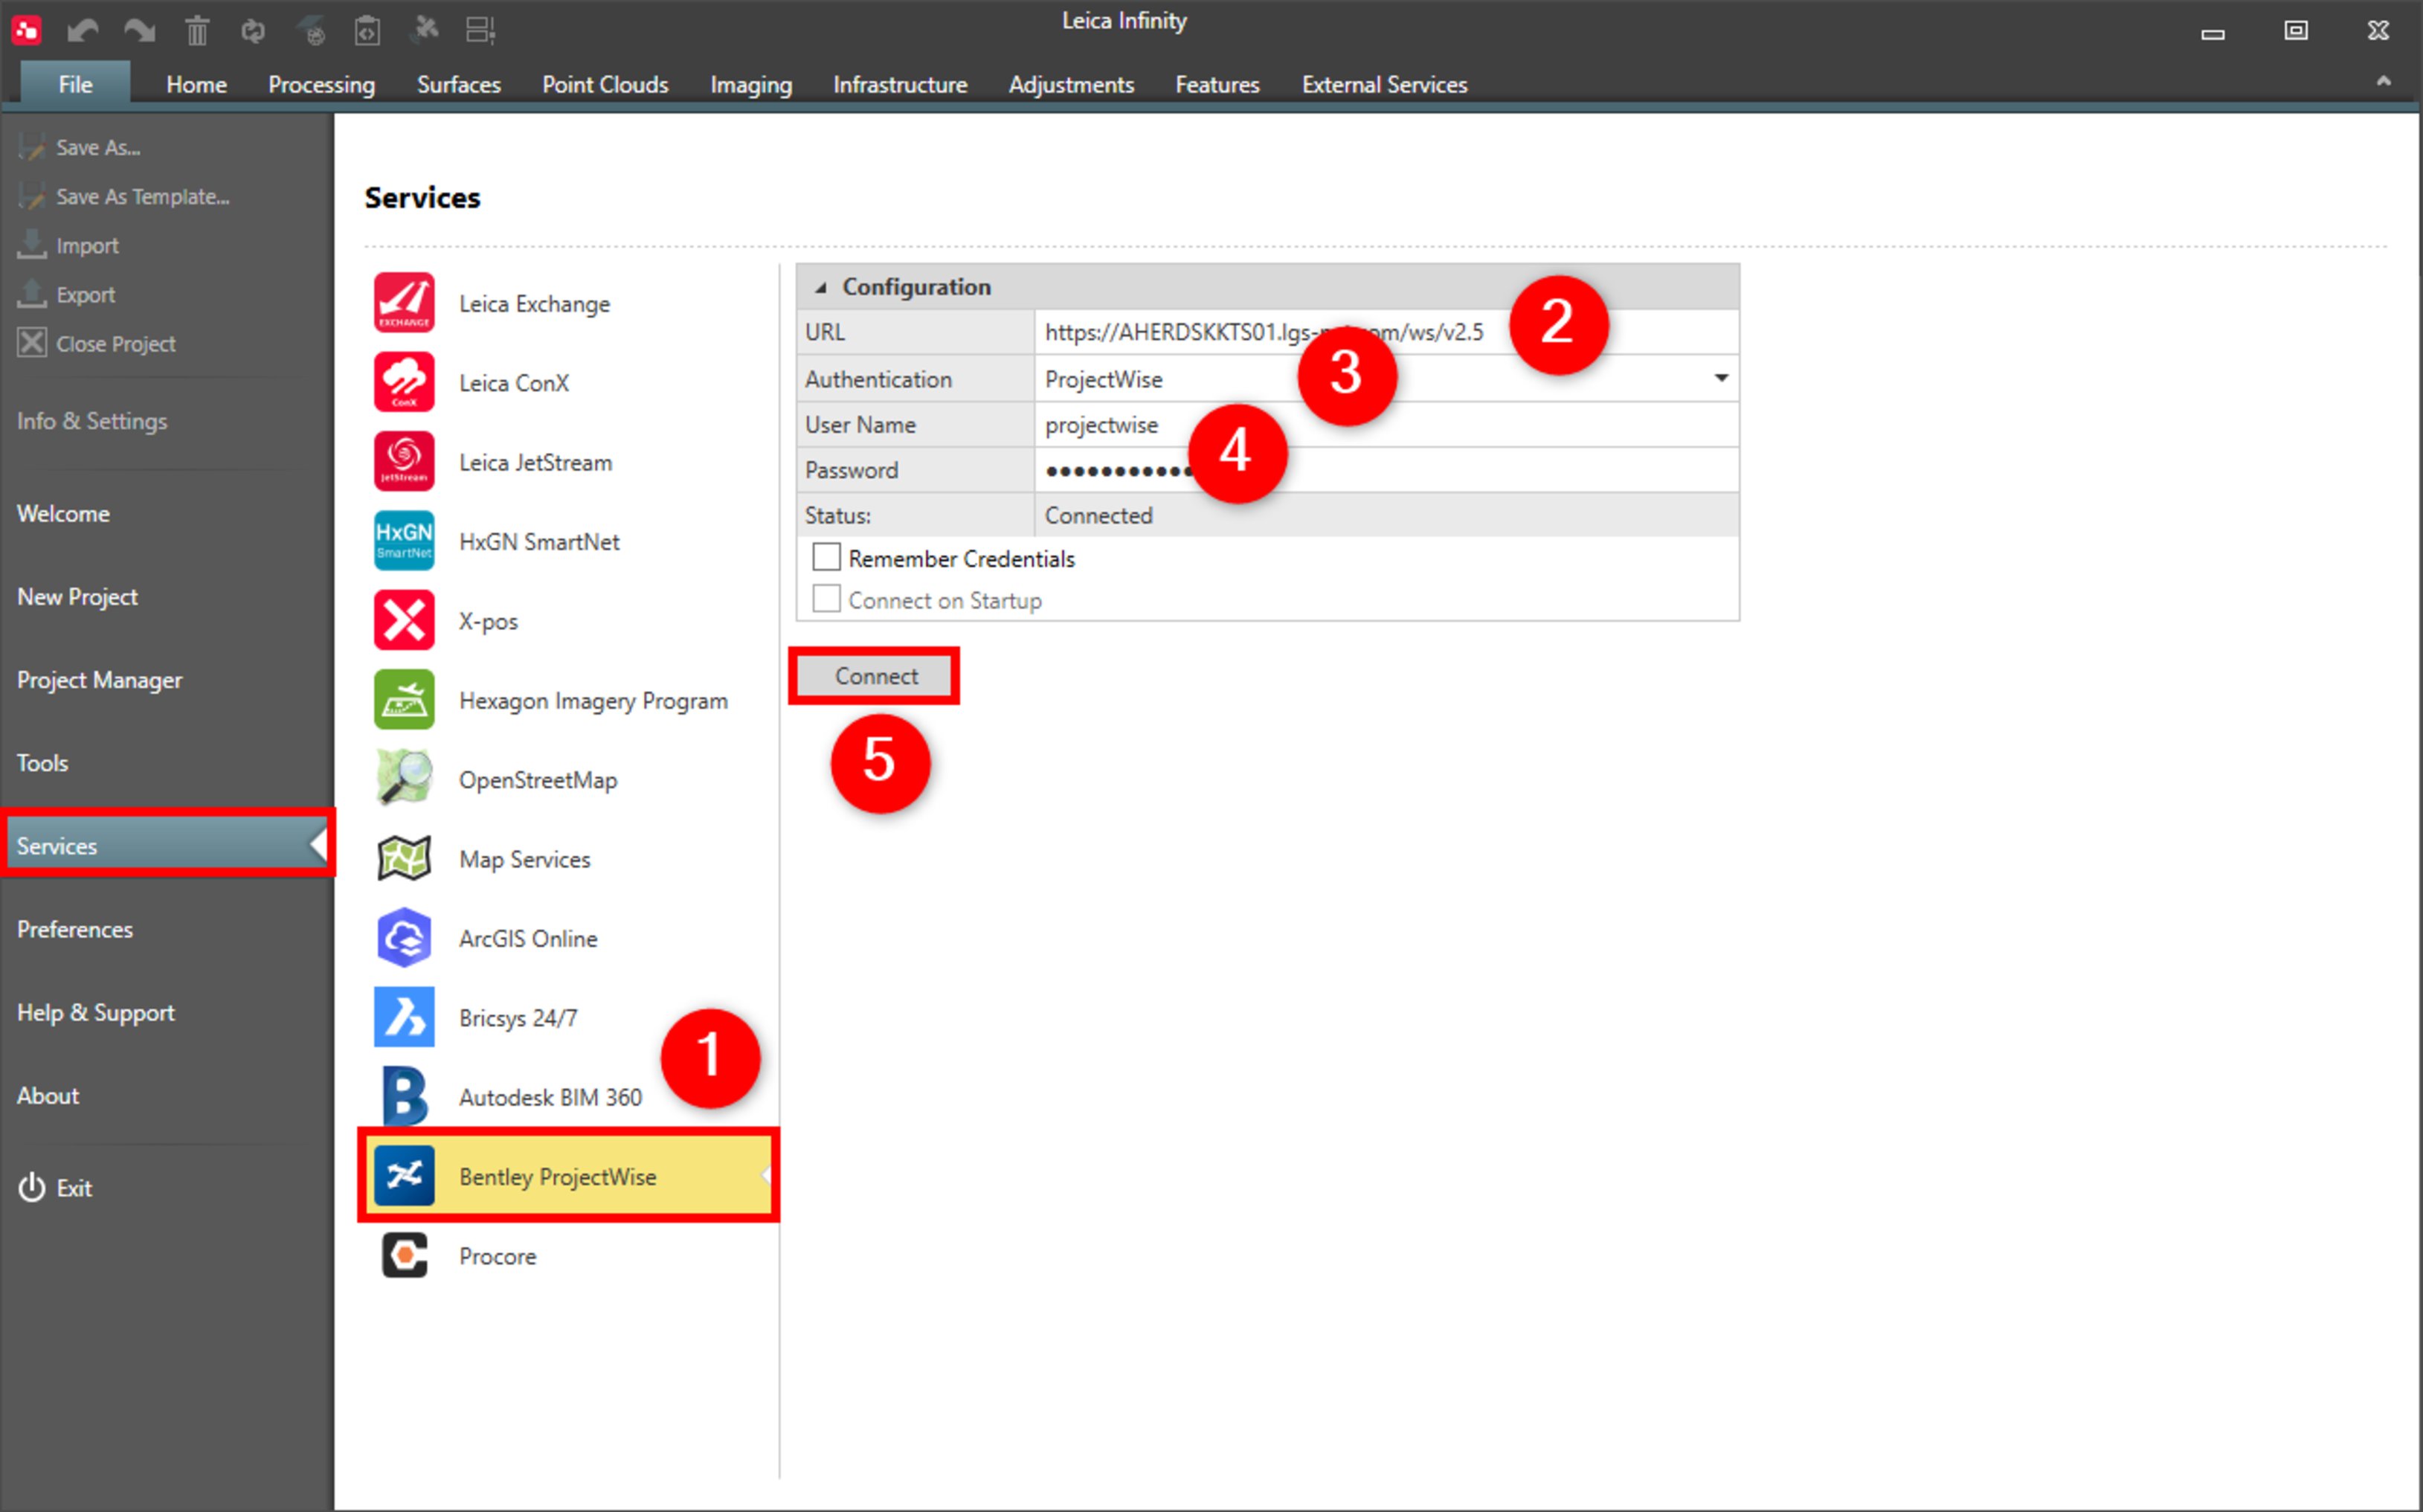This screenshot has width=2423, height=1512.
Task: Click the Leica Infinity app logo
Action: point(26,30)
